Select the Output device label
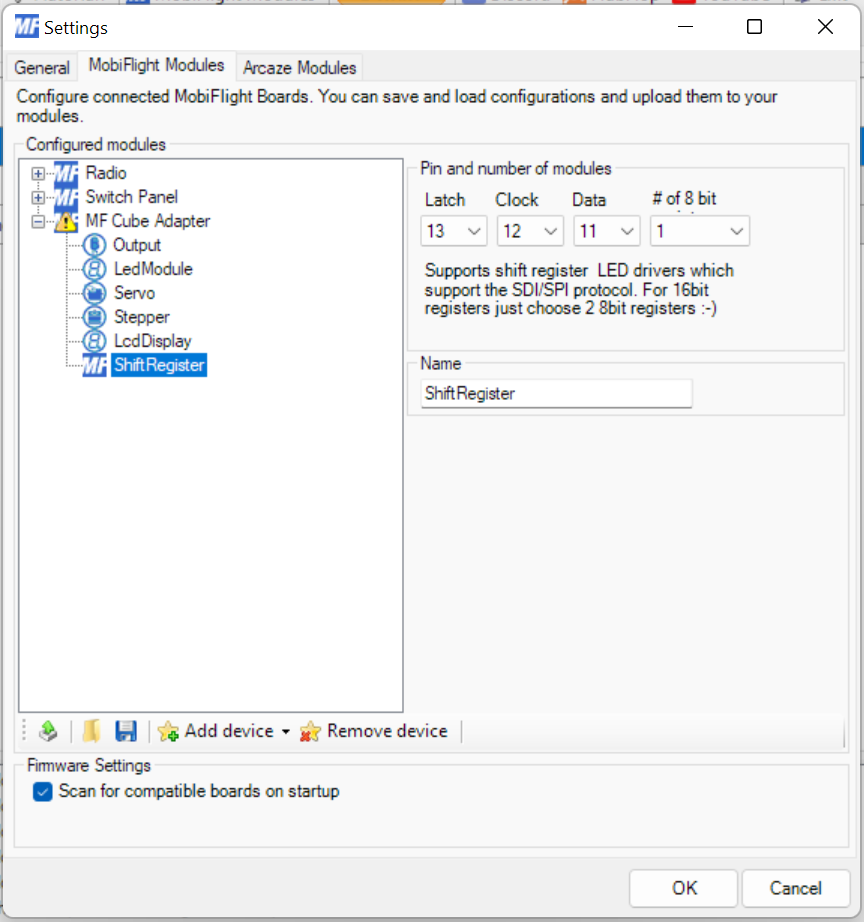This screenshot has width=864, height=922. click(137, 245)
